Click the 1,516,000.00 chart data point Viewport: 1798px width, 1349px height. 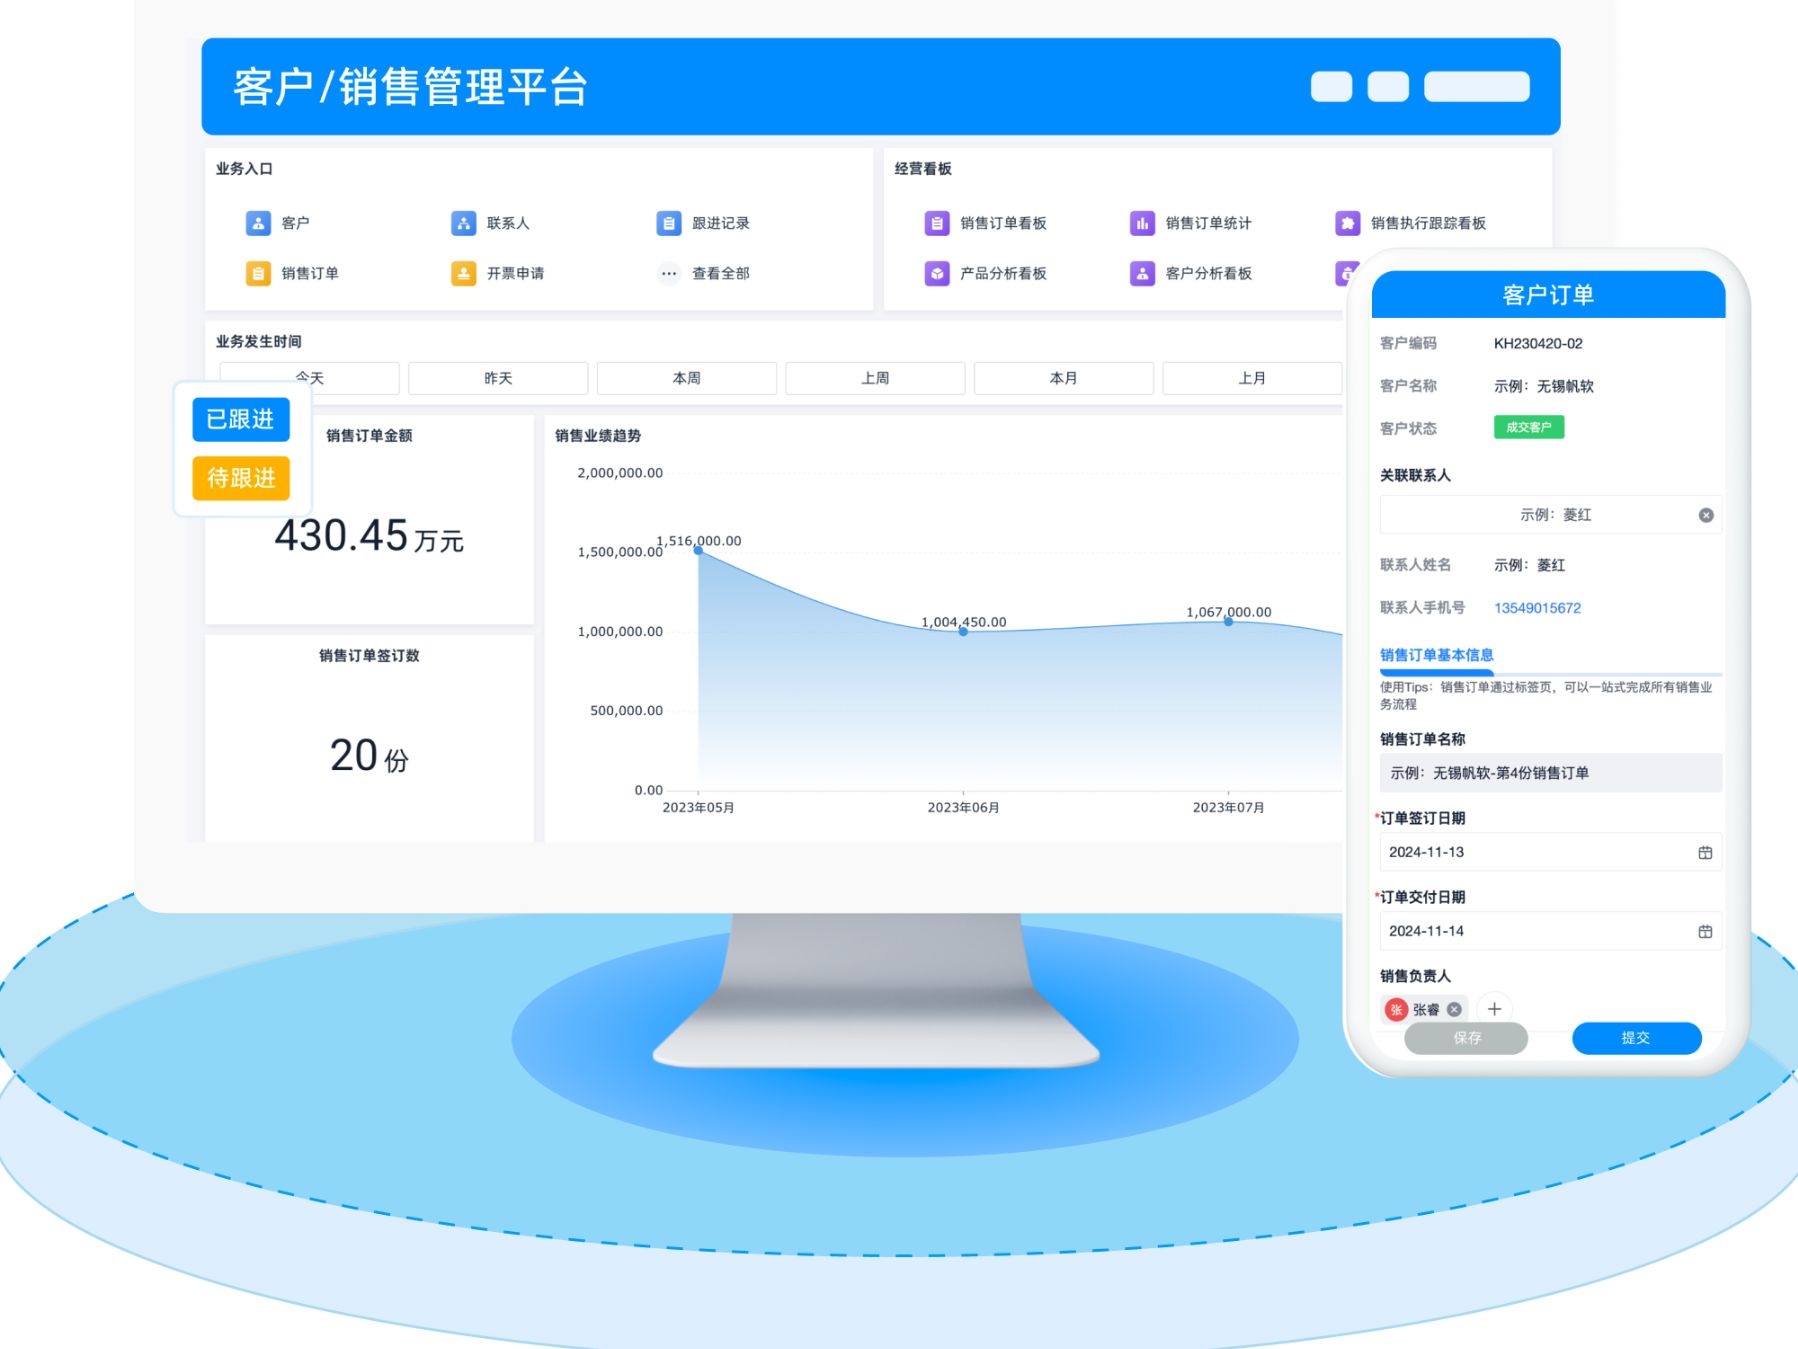pos(698,551)
